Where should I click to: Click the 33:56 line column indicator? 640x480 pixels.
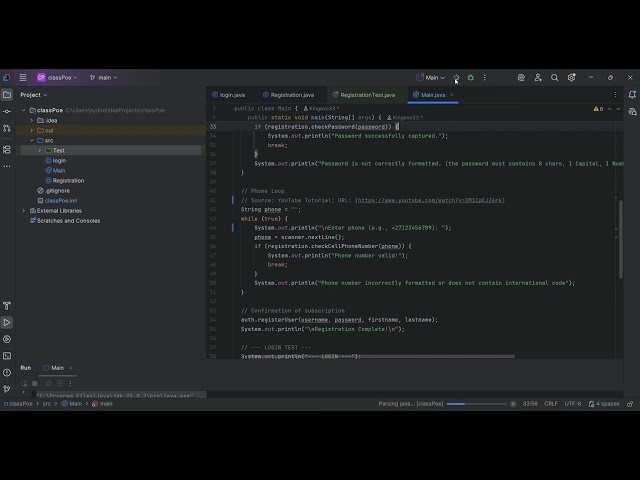(530, 404)
